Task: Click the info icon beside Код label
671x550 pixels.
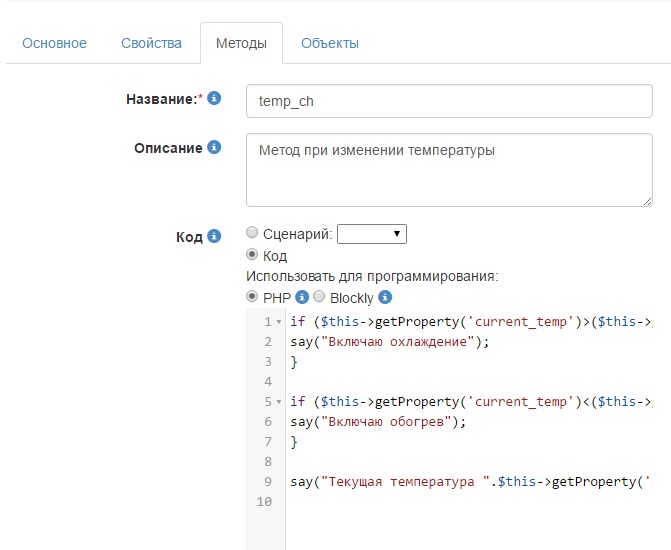Action: pos(212,237)
